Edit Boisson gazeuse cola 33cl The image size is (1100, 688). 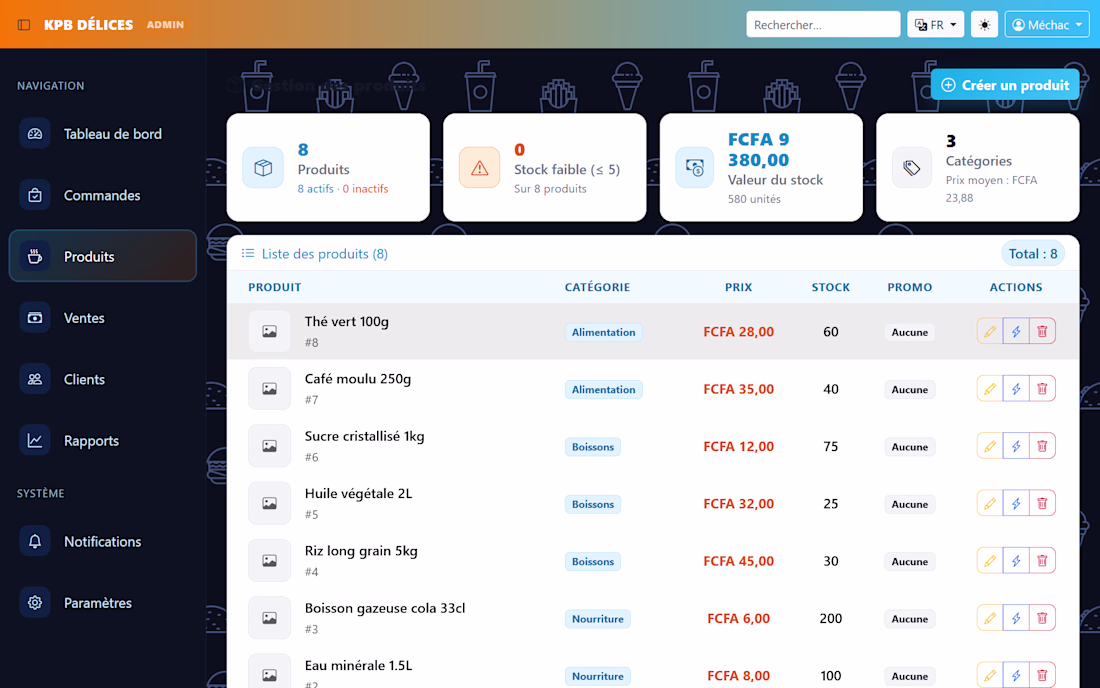(989, 618)
